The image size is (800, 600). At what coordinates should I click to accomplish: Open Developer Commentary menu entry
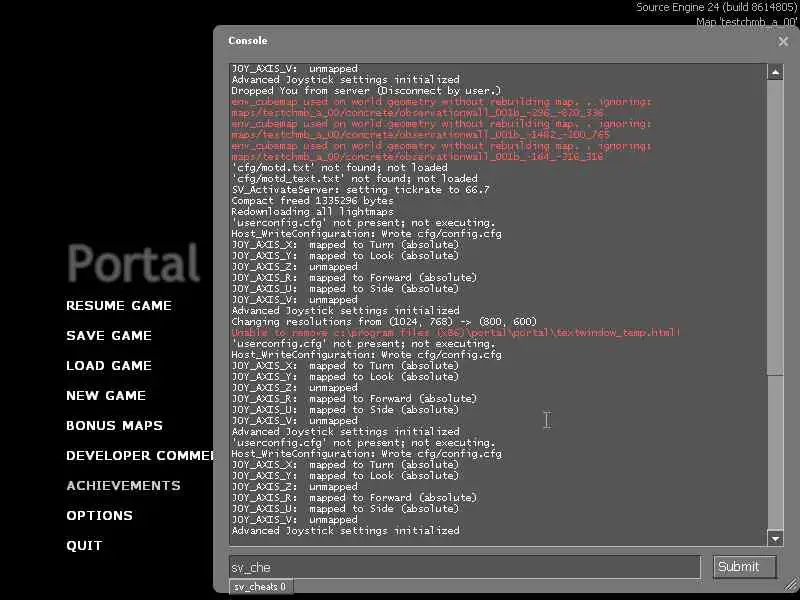(140, 456)
